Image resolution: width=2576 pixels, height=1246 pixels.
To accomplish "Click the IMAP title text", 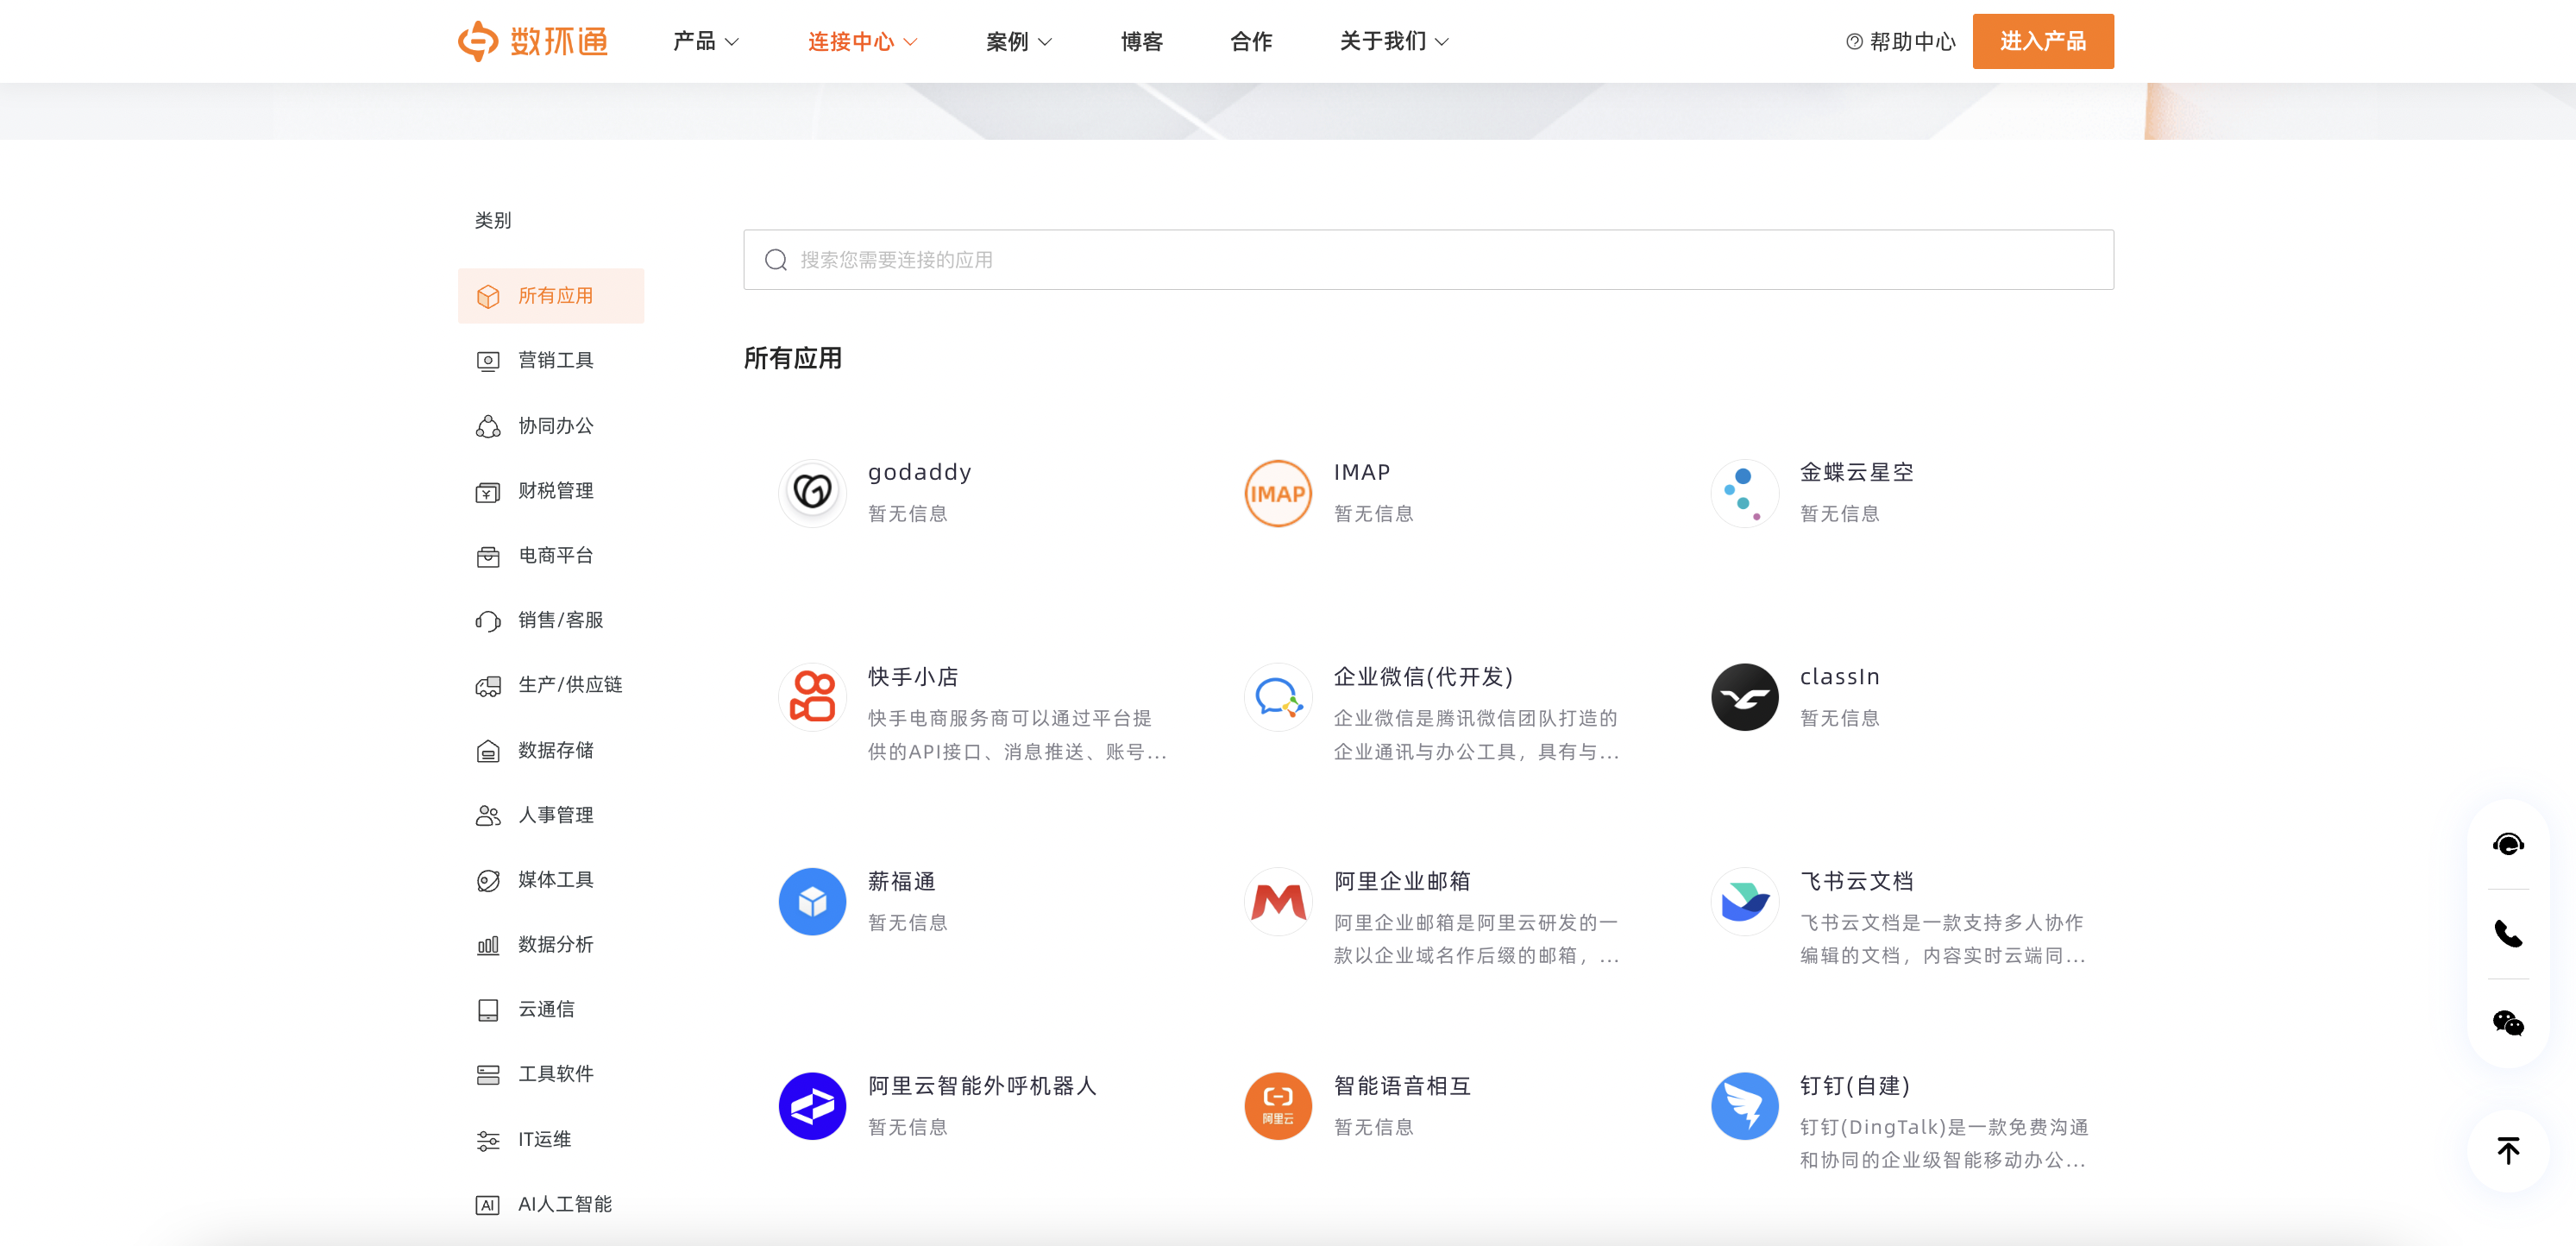I will (x=1362, y=472).
